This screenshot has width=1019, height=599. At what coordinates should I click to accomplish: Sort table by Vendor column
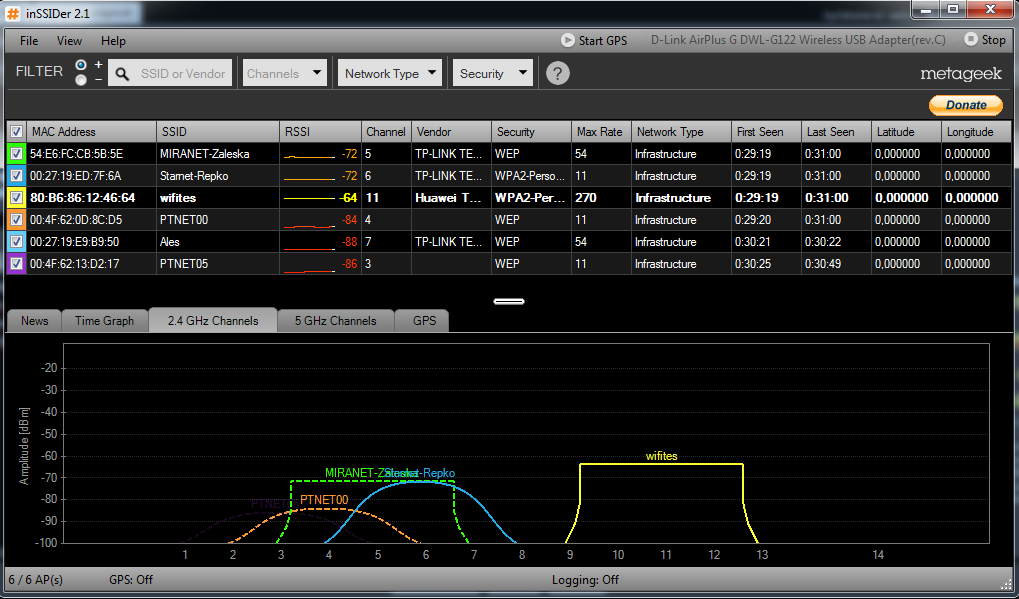[452, 132]
